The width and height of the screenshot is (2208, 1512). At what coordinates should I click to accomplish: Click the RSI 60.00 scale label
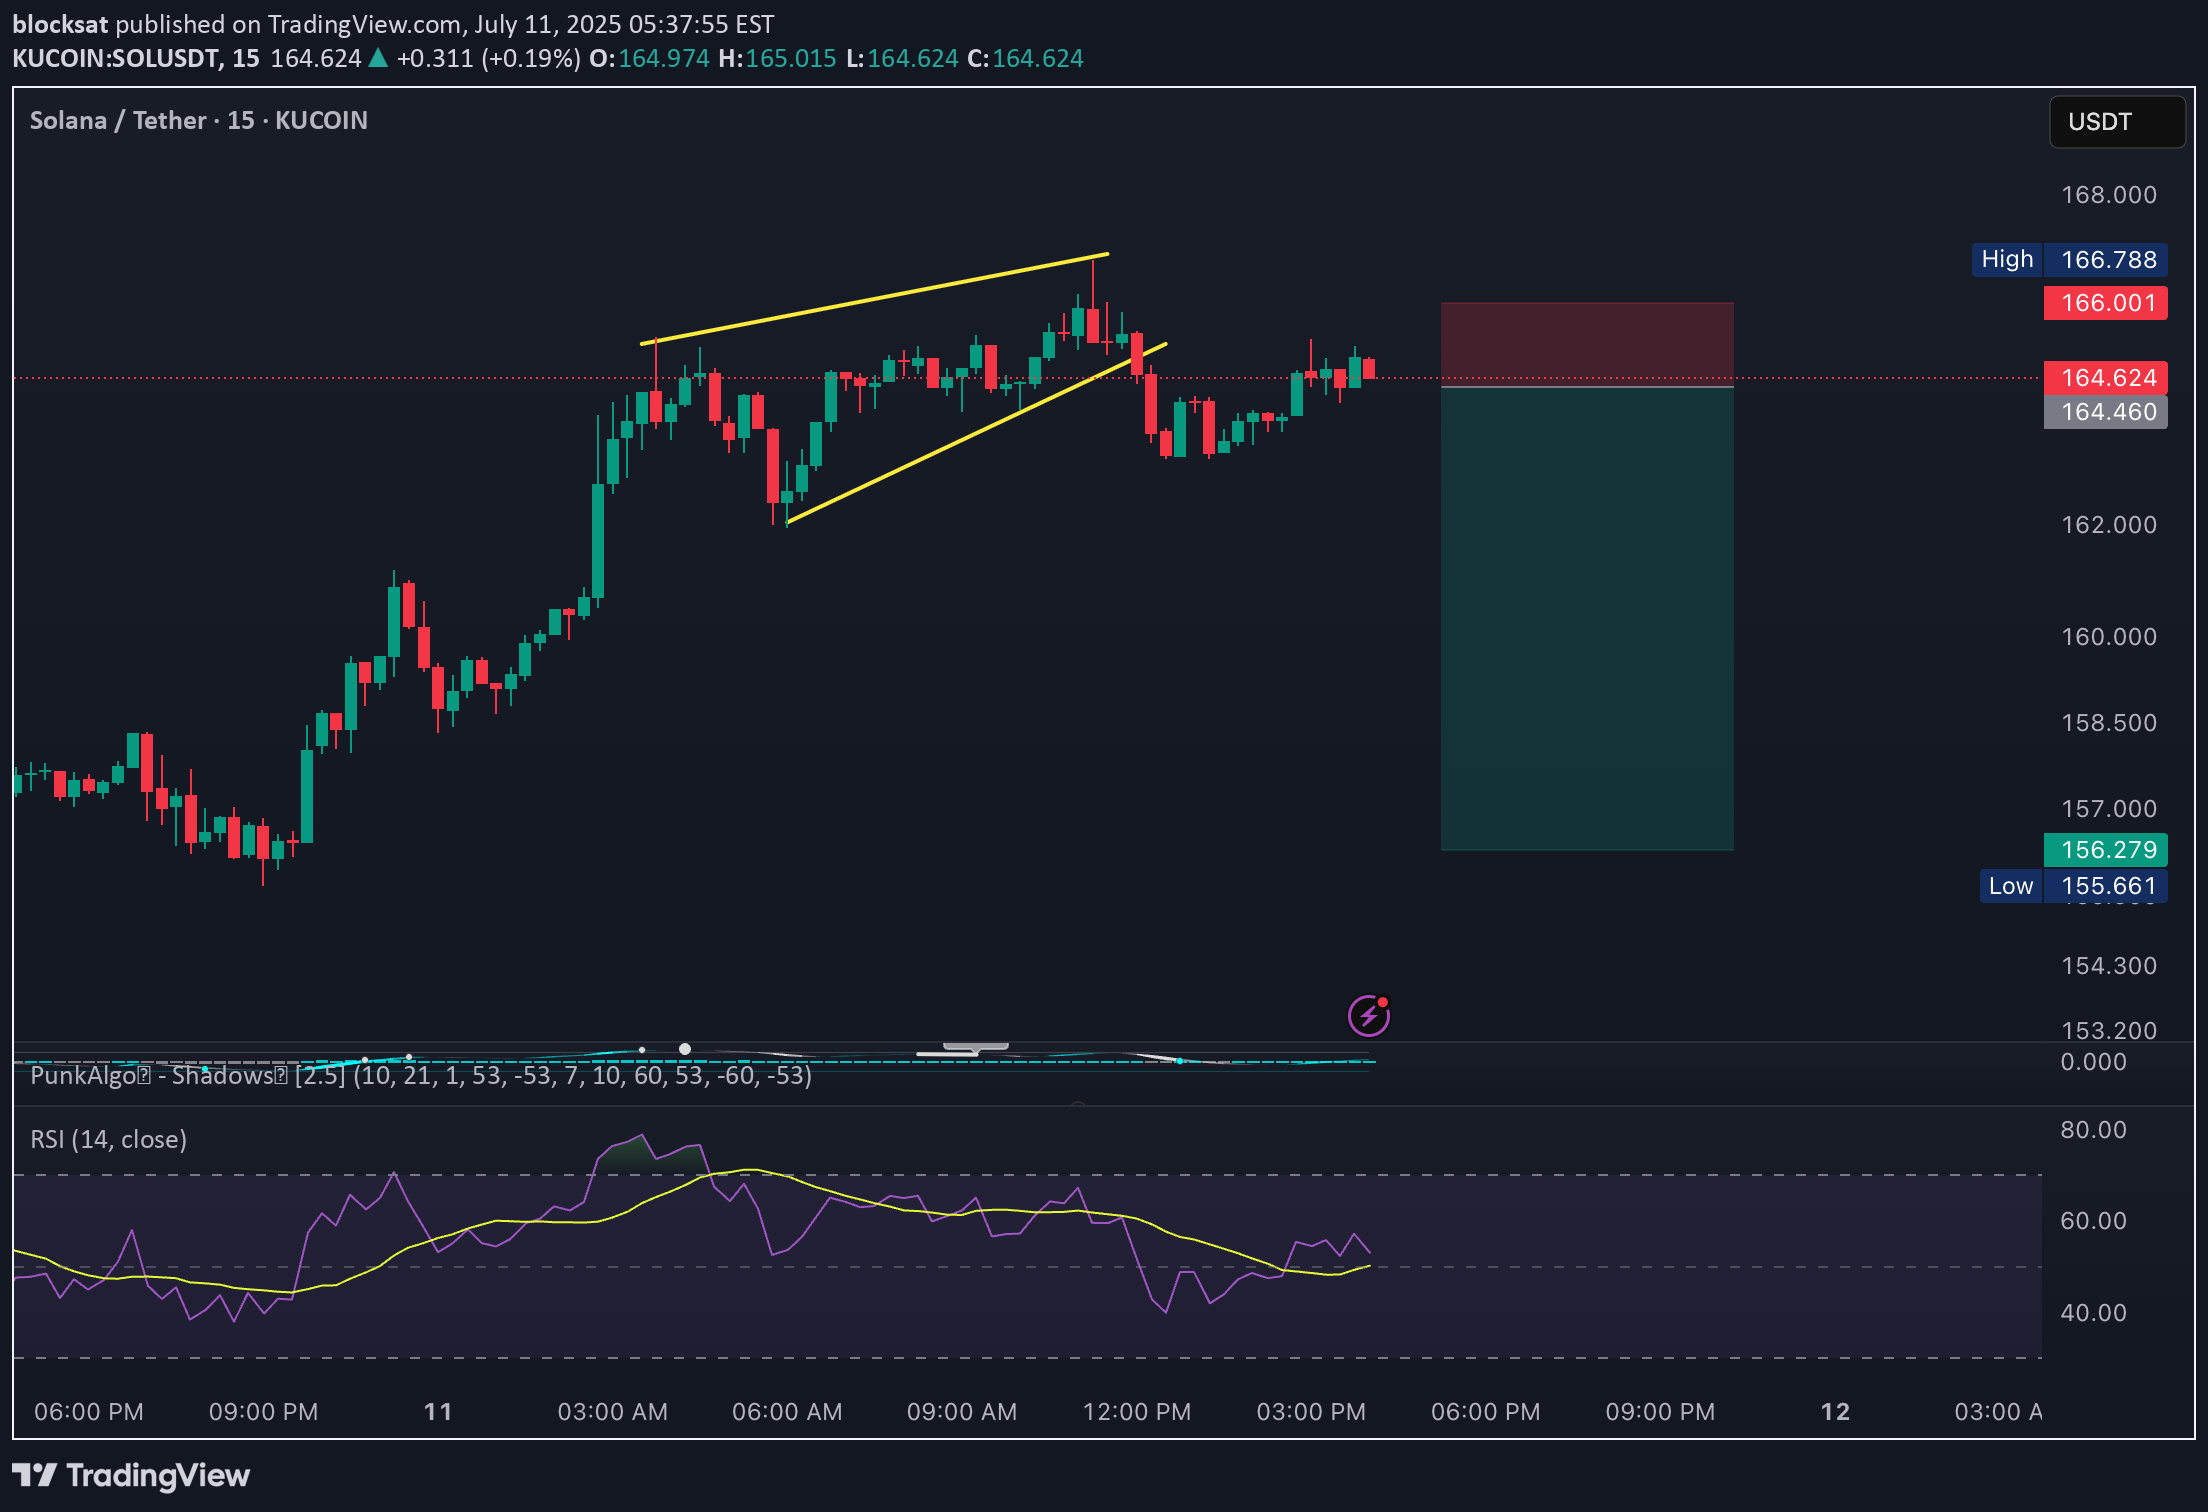point(2093,1221)
